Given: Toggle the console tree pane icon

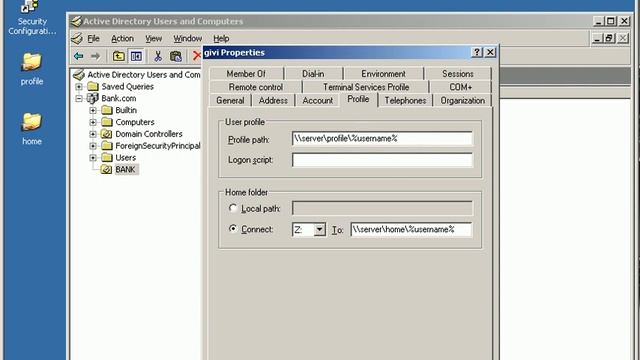Looking at the screenshot, I should point(136,56).
